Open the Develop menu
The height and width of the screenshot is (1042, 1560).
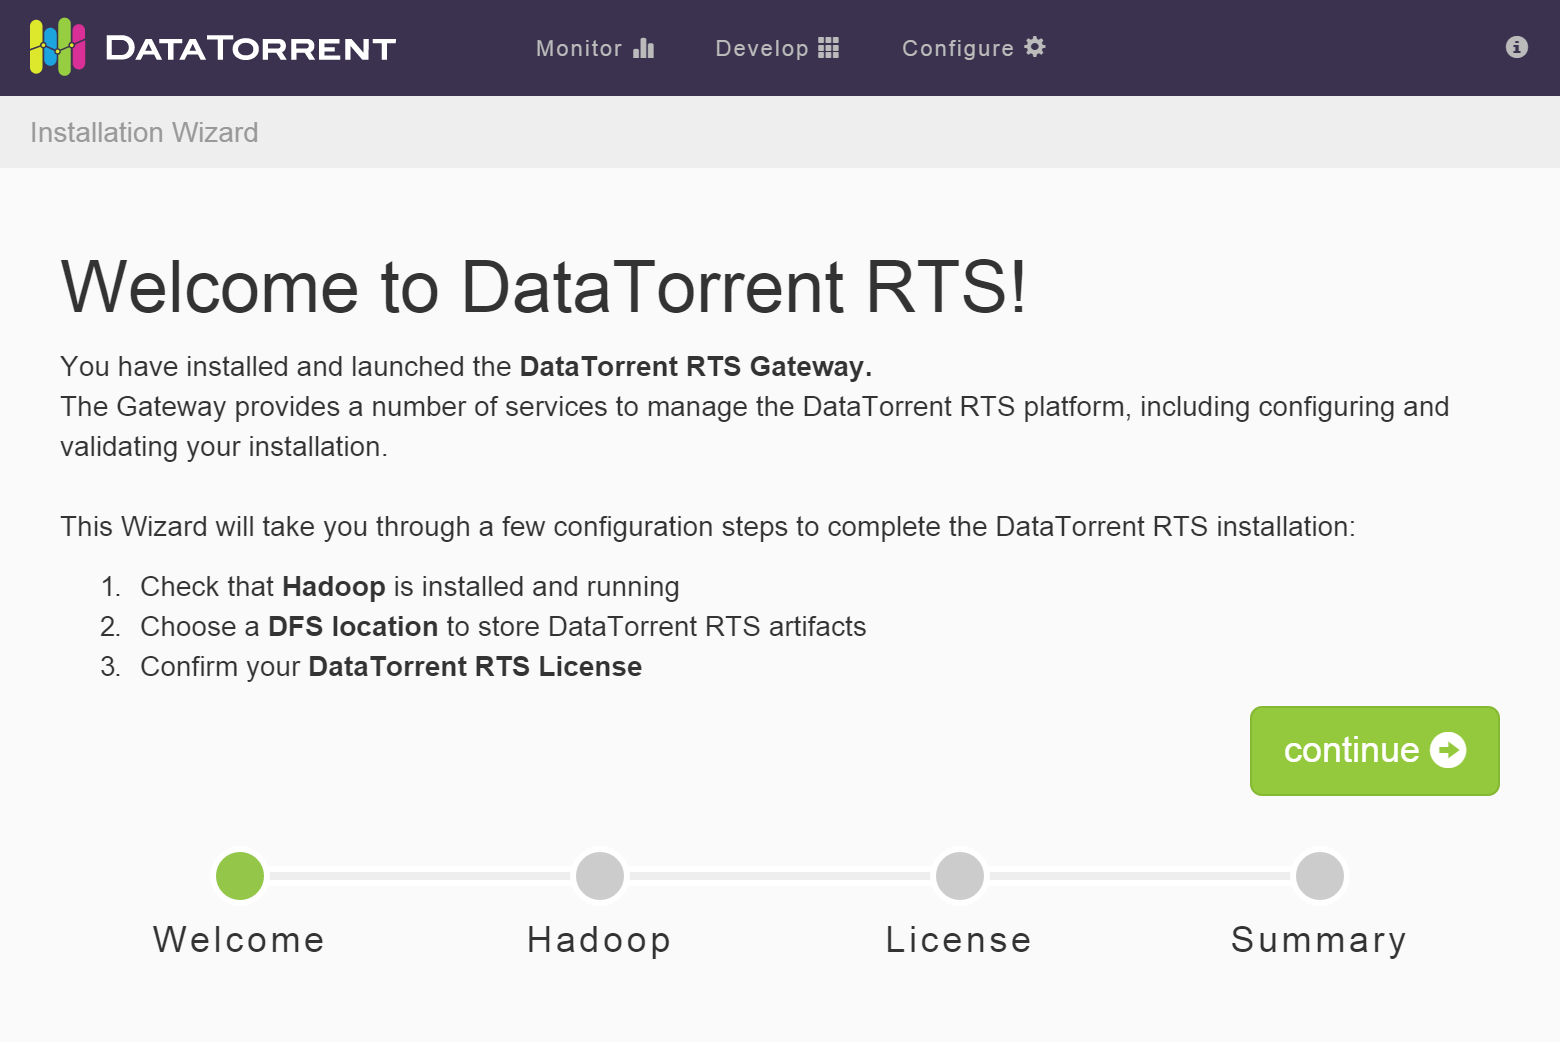tap(777, 48)
